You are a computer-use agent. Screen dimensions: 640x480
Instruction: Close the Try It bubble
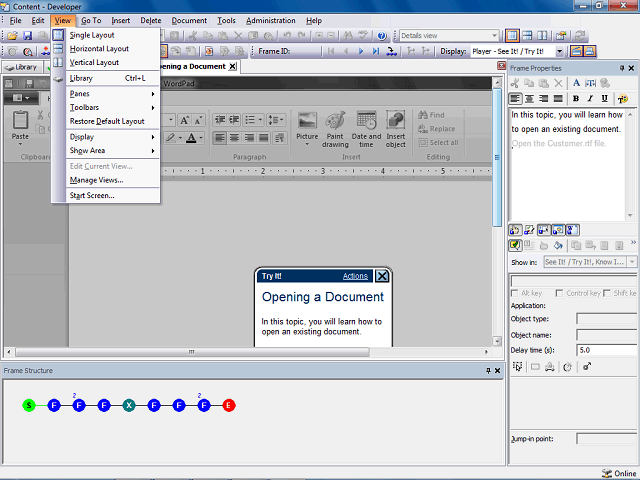(382, 276)
